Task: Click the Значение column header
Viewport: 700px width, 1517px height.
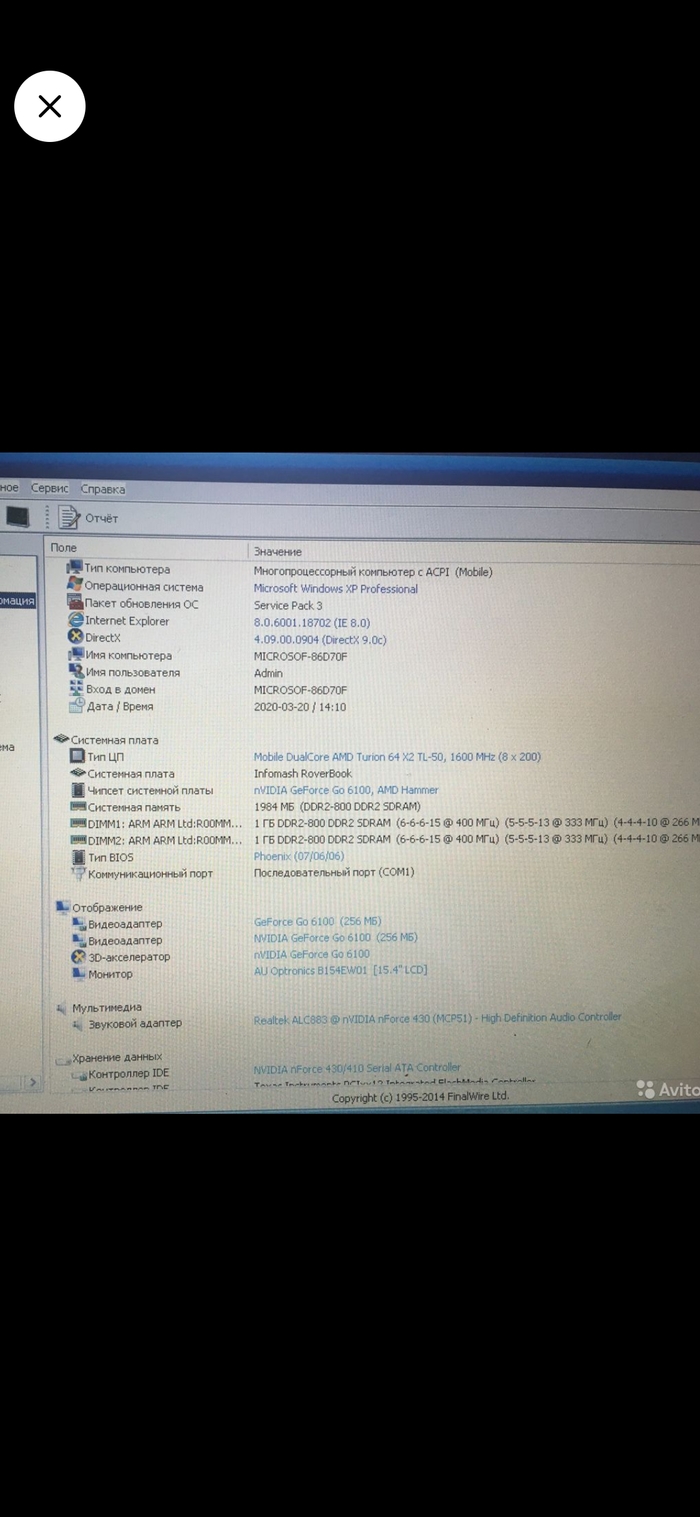Action: pos(277,552)
